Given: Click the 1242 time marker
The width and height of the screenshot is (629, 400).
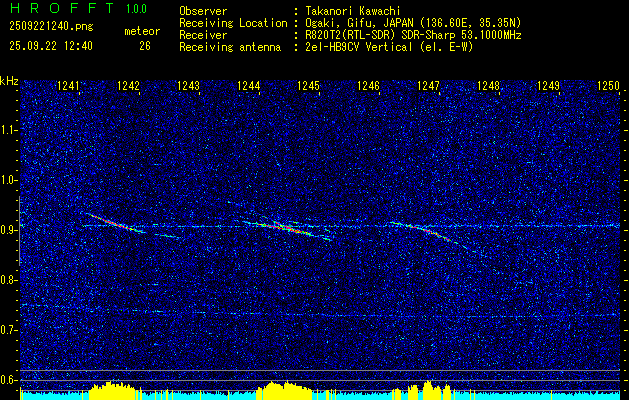Looking at the screenshot, I should pos(128,85).
